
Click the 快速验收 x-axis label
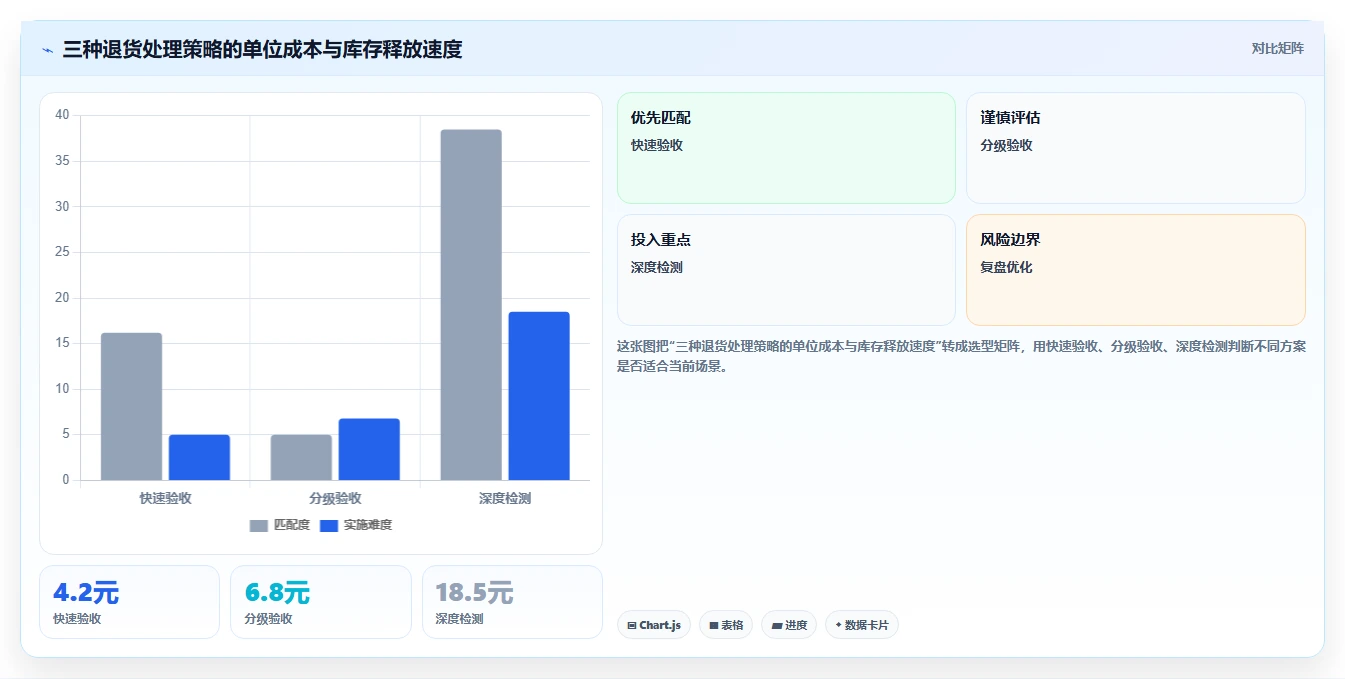pyautogui.click(x=165, y=498)
